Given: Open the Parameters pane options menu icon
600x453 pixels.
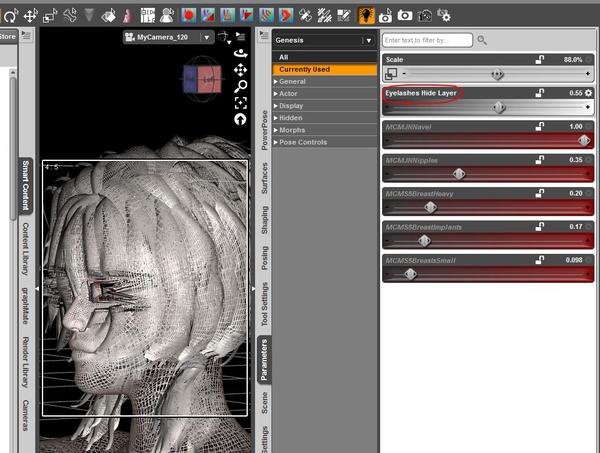Looking at the screenshot, I should click(x=264, y=36).
